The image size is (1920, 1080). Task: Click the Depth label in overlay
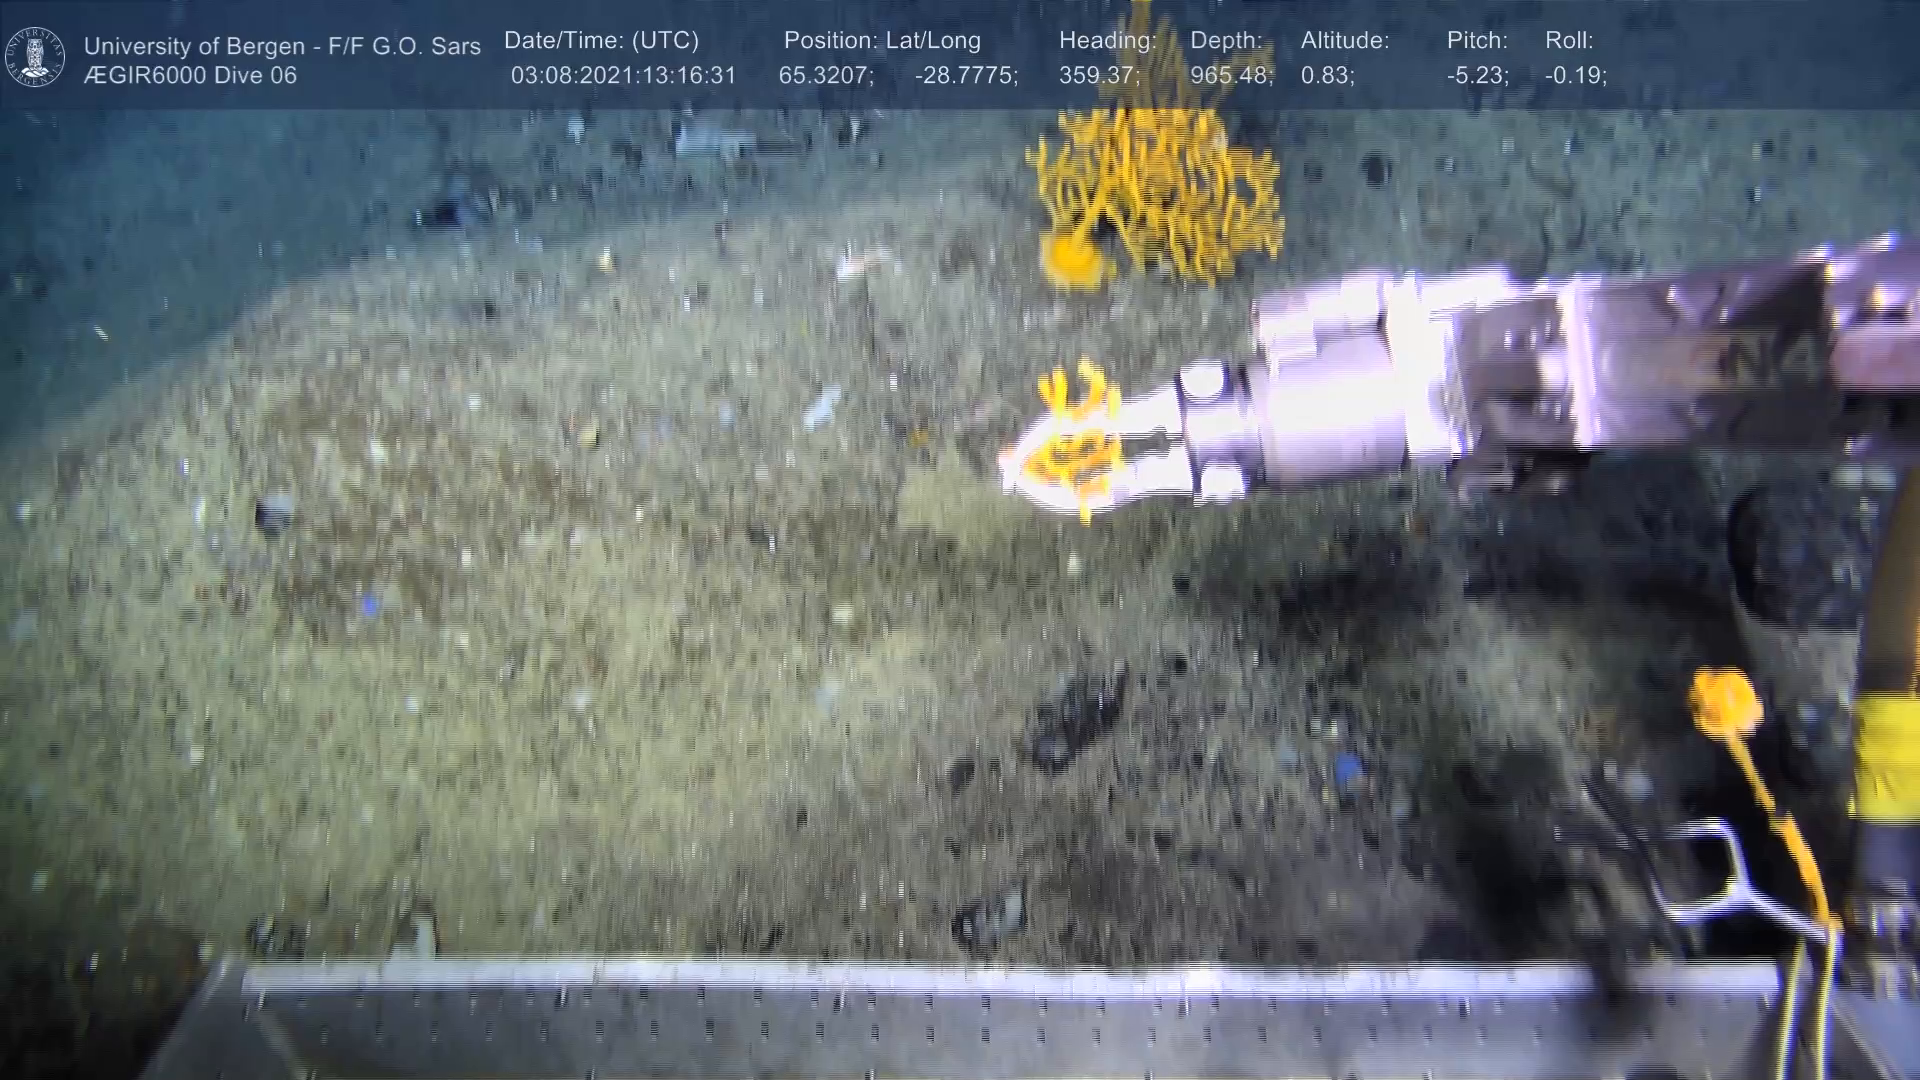coord(1226,41)
